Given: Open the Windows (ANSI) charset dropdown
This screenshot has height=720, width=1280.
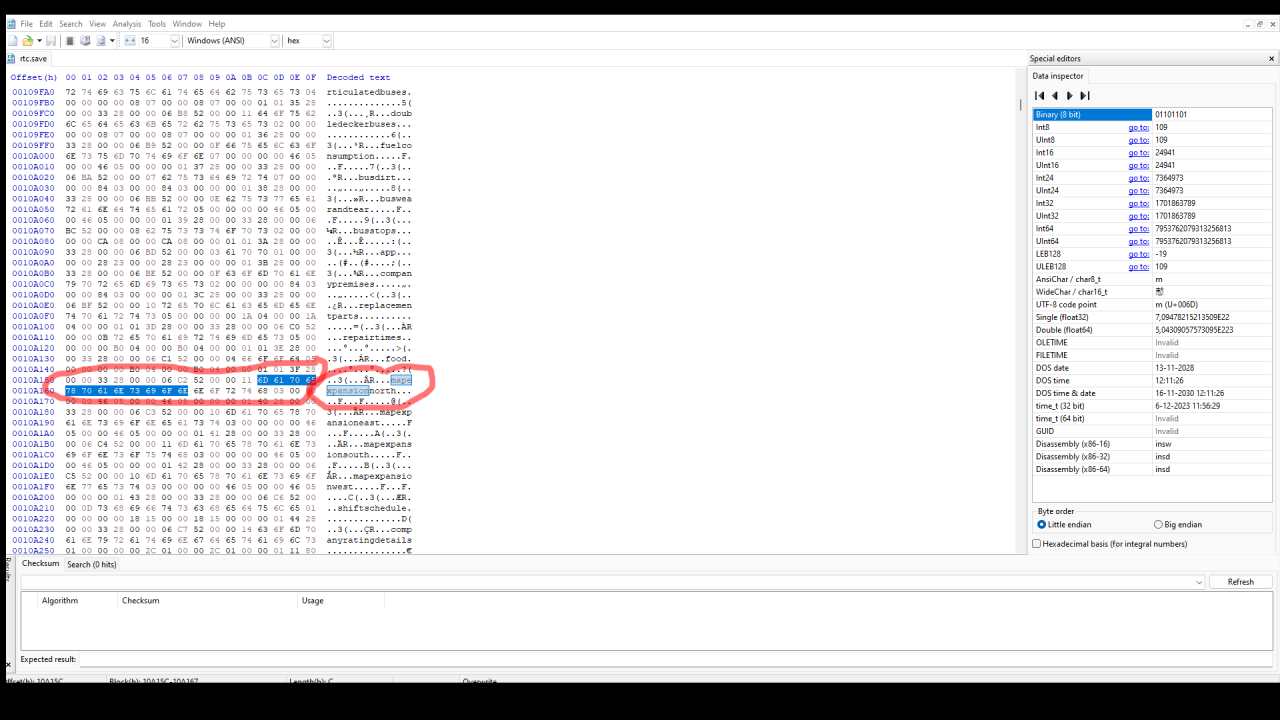Looking at the screenshot, I should tap(273, 41).
